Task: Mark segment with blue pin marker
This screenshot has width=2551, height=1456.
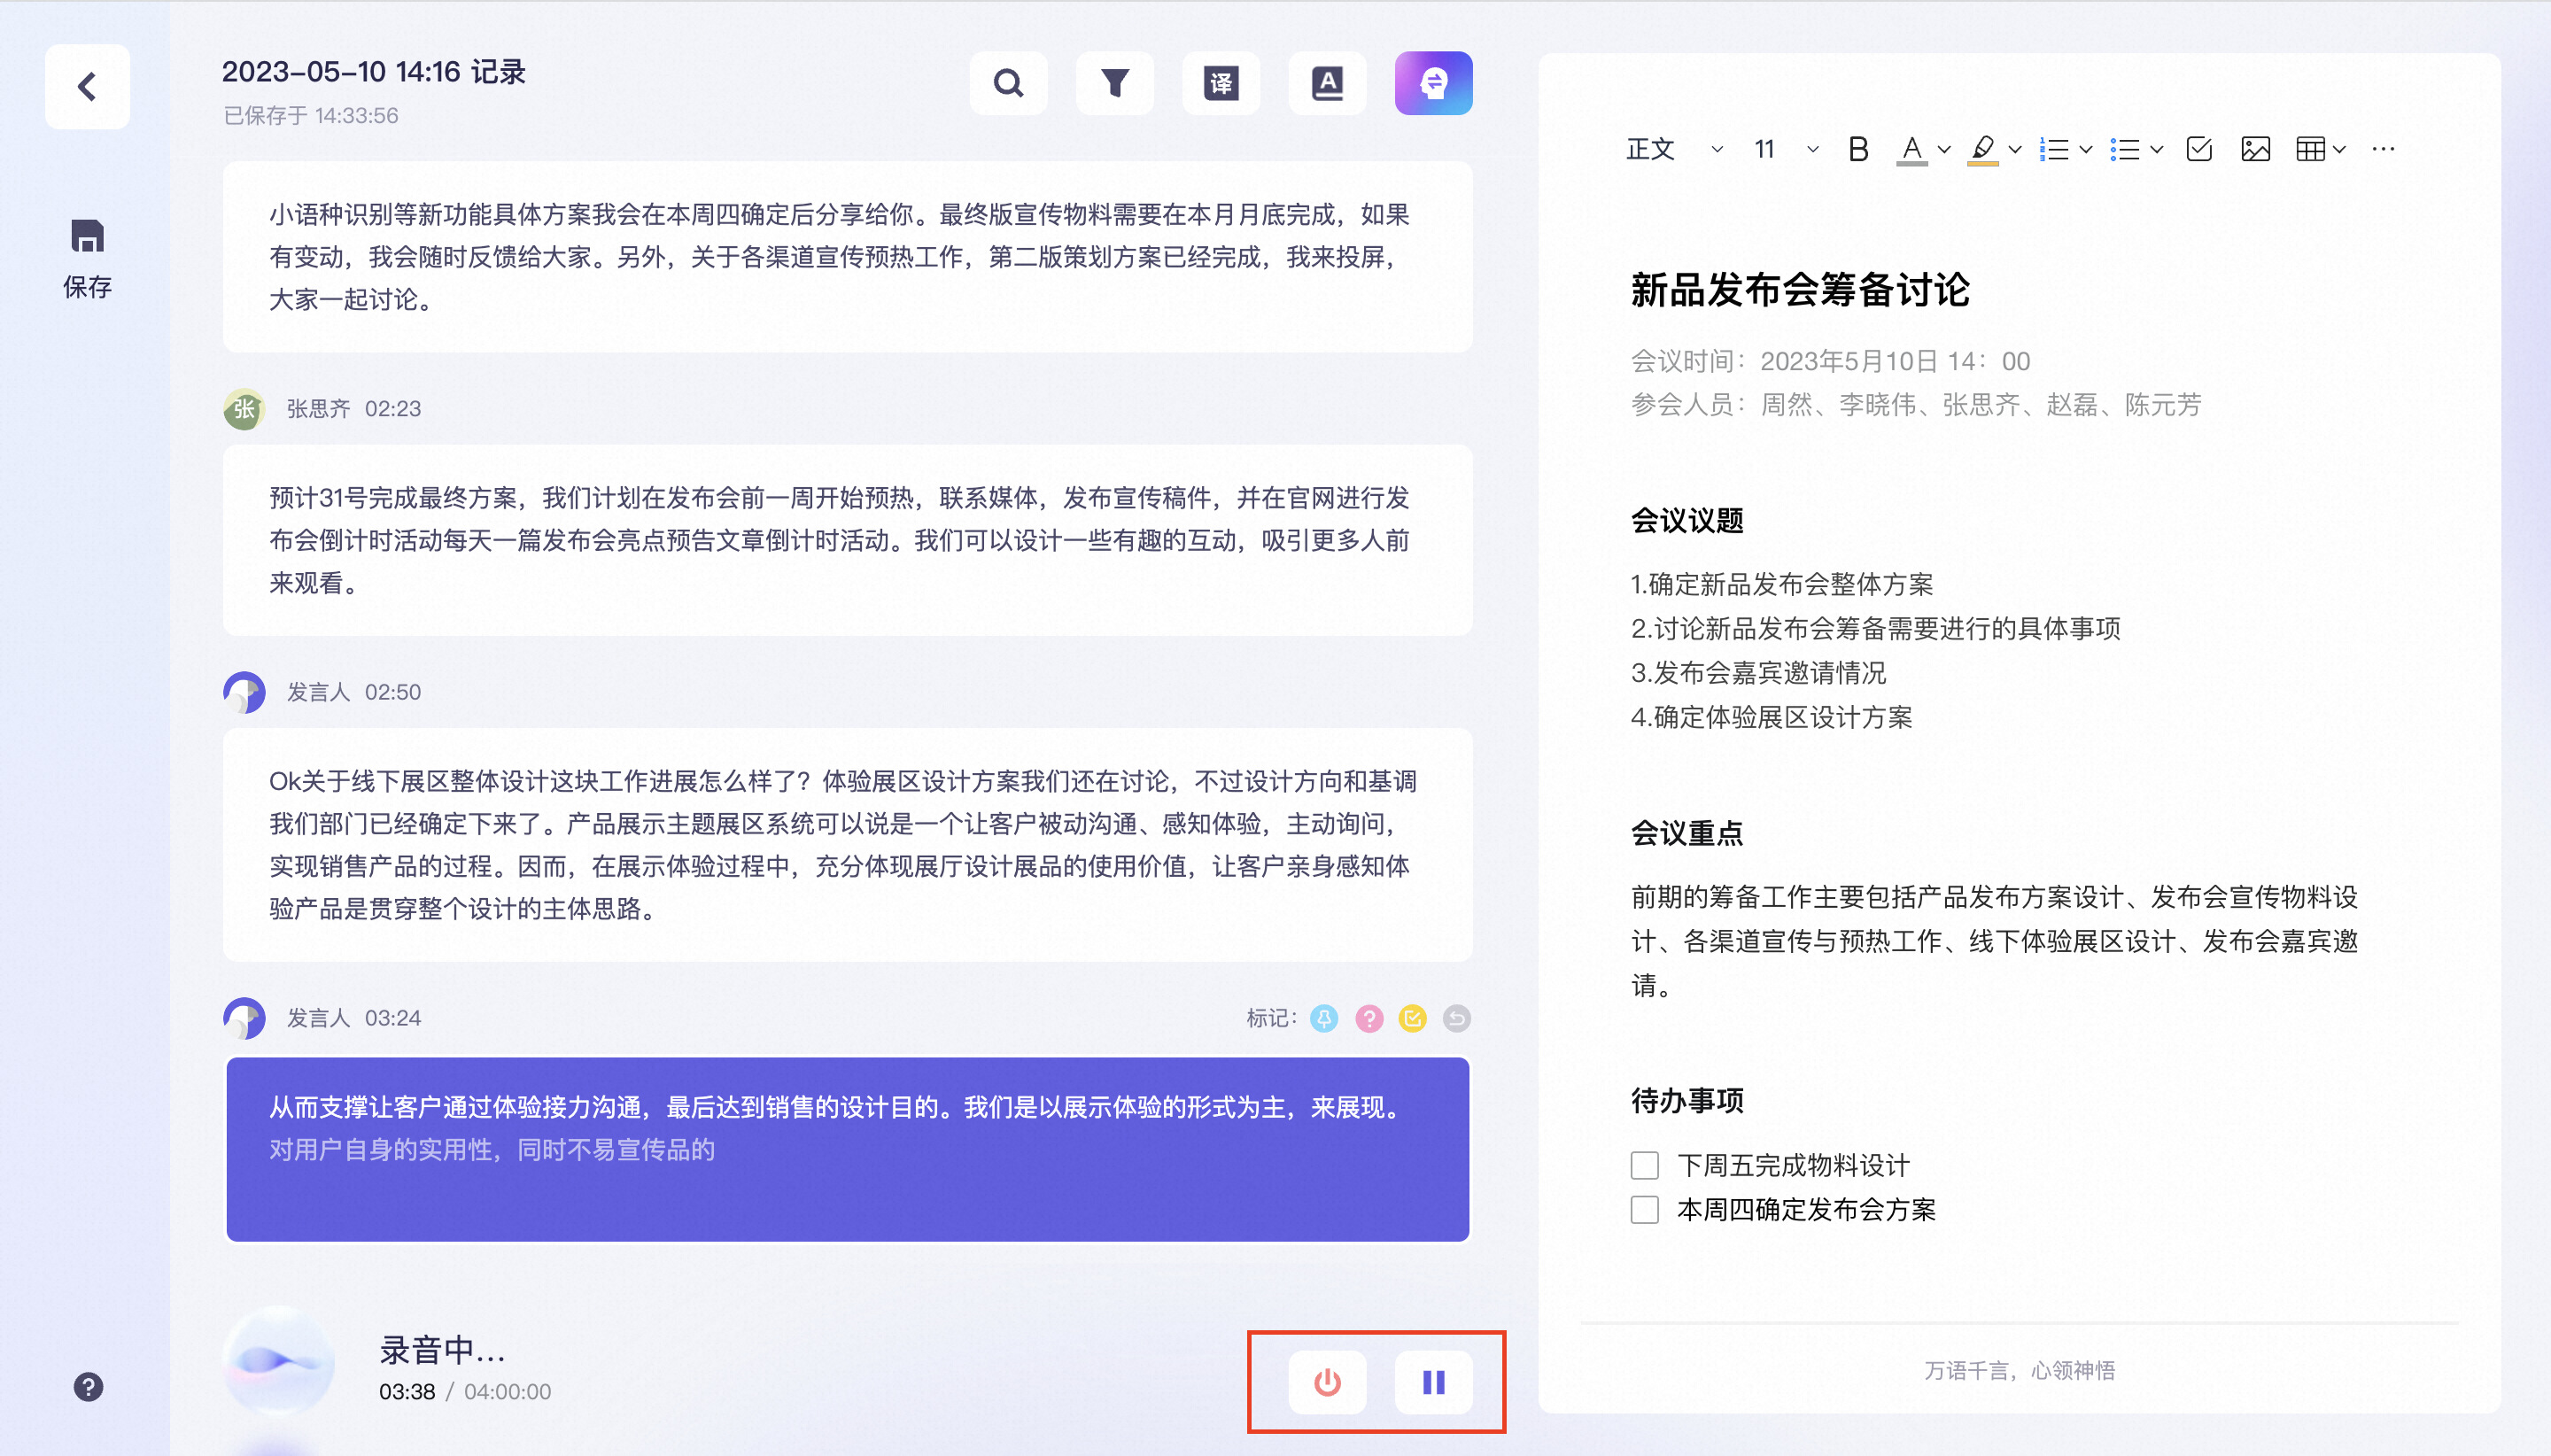Action: pyautogui.click(x=1324, y=1018)
